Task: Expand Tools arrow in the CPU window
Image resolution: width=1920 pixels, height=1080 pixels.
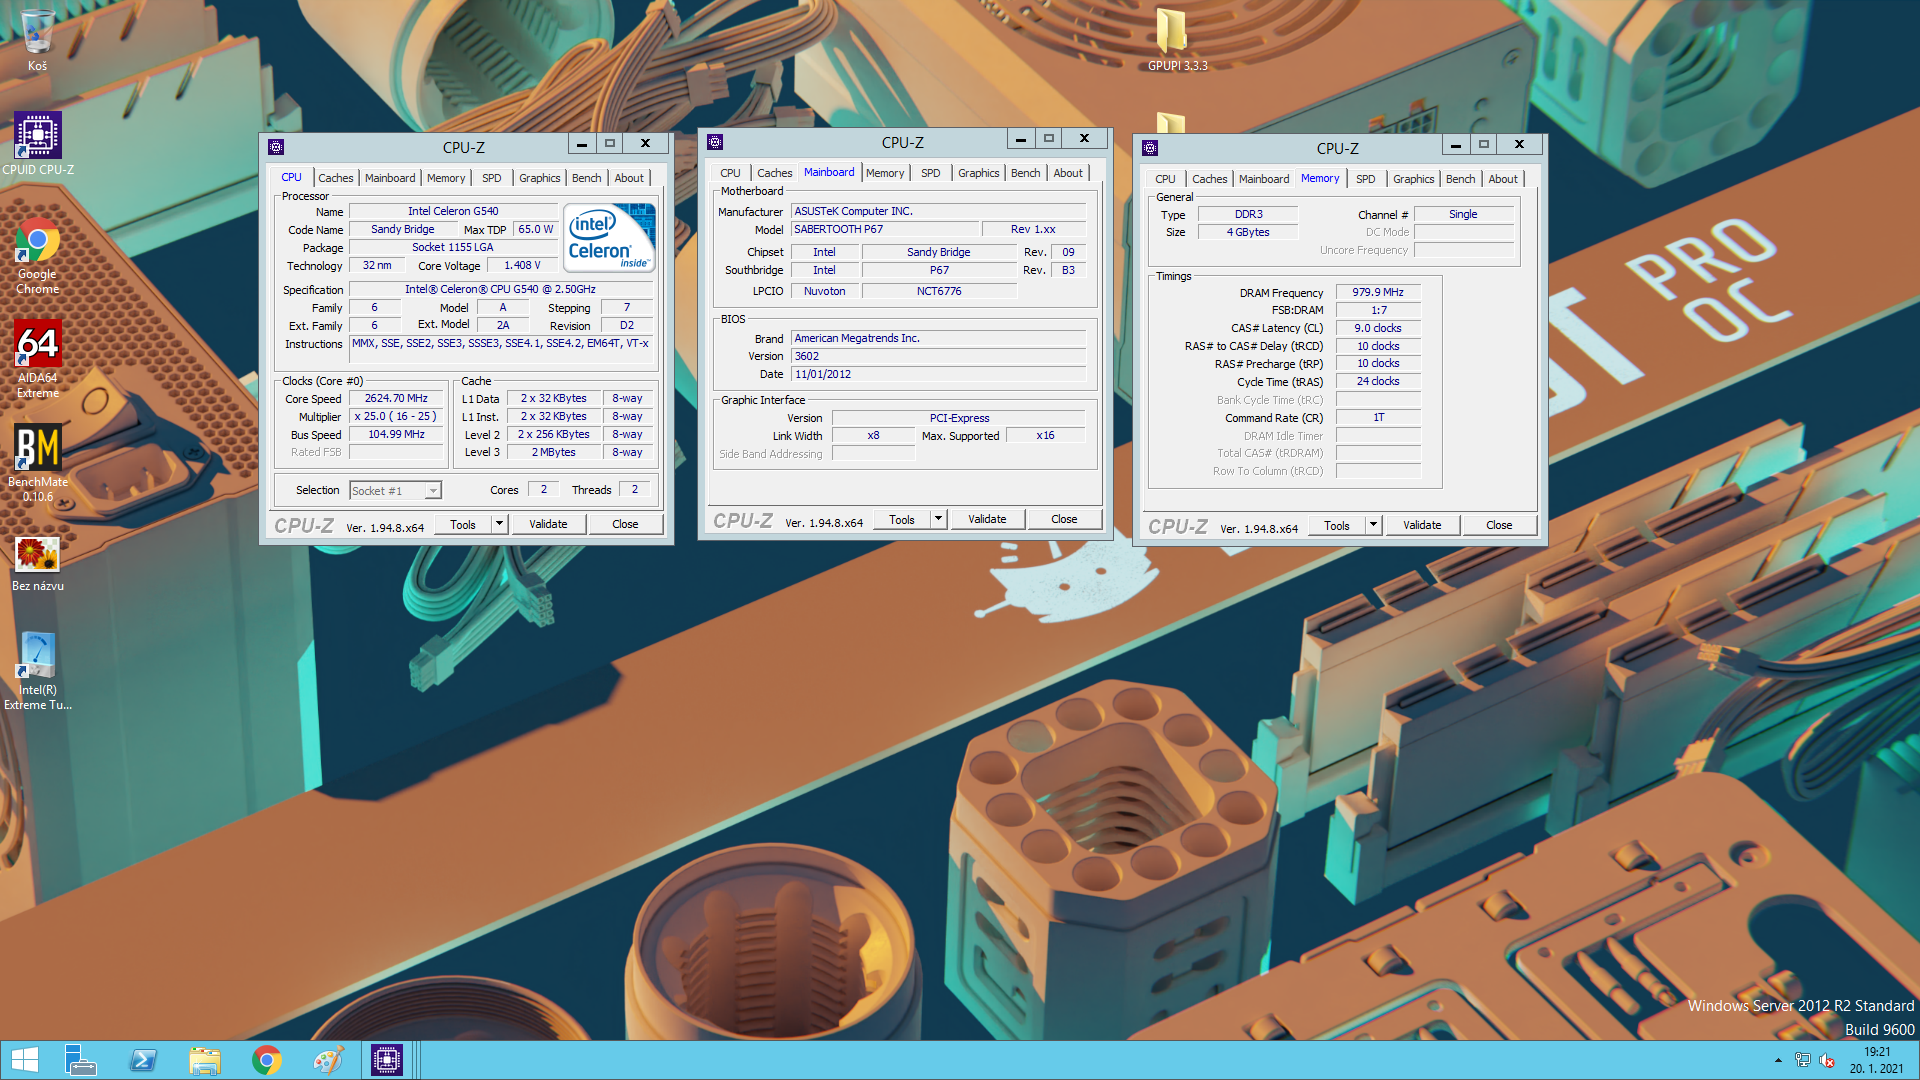Action: 499,524
